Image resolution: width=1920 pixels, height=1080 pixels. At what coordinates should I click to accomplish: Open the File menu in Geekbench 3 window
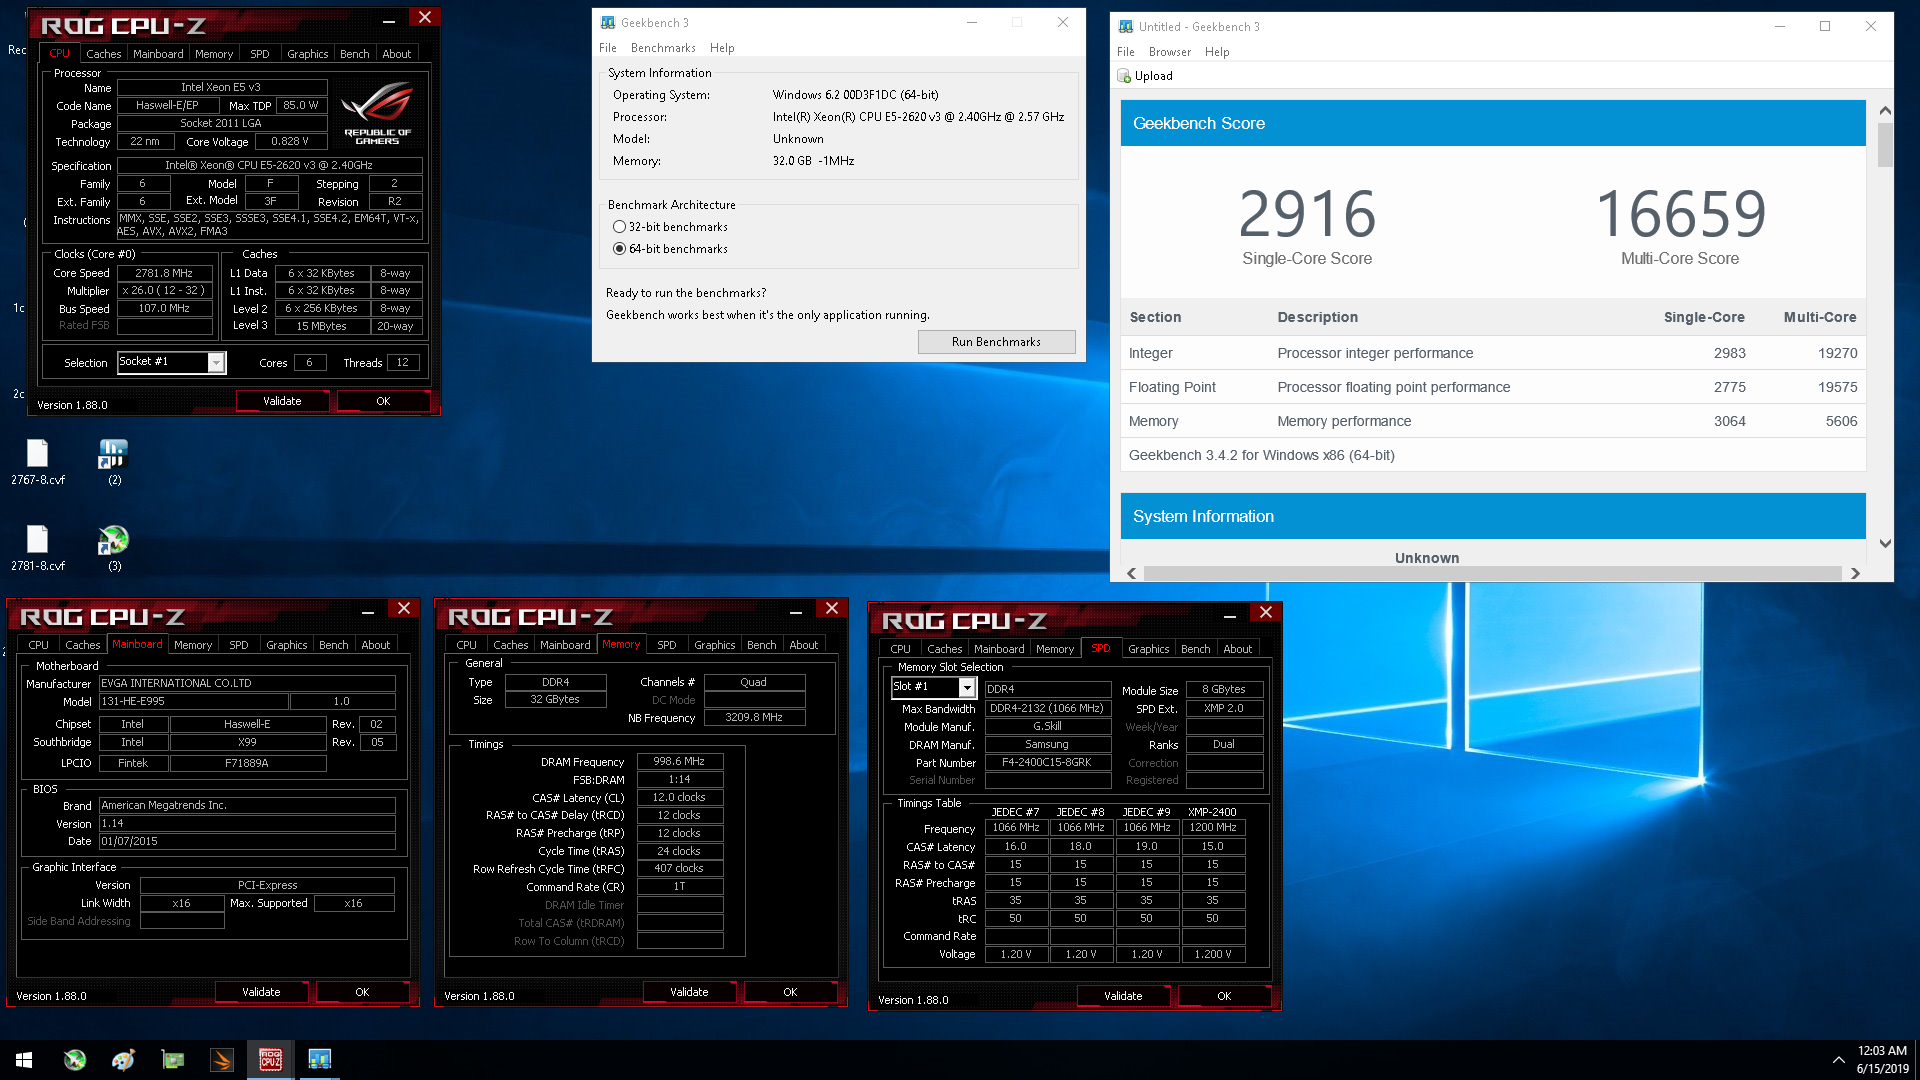(608, 48)
